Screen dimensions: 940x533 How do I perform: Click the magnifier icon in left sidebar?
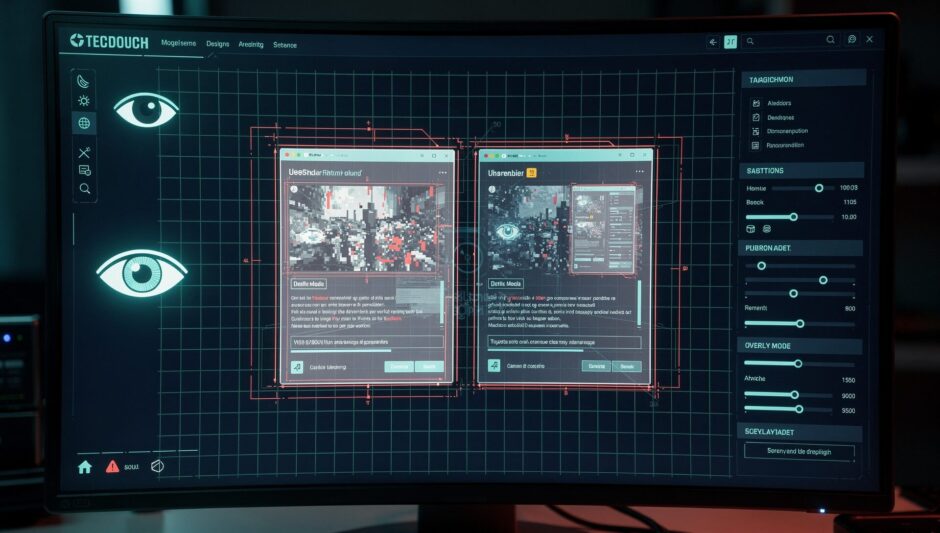click(x=85, y=189)
